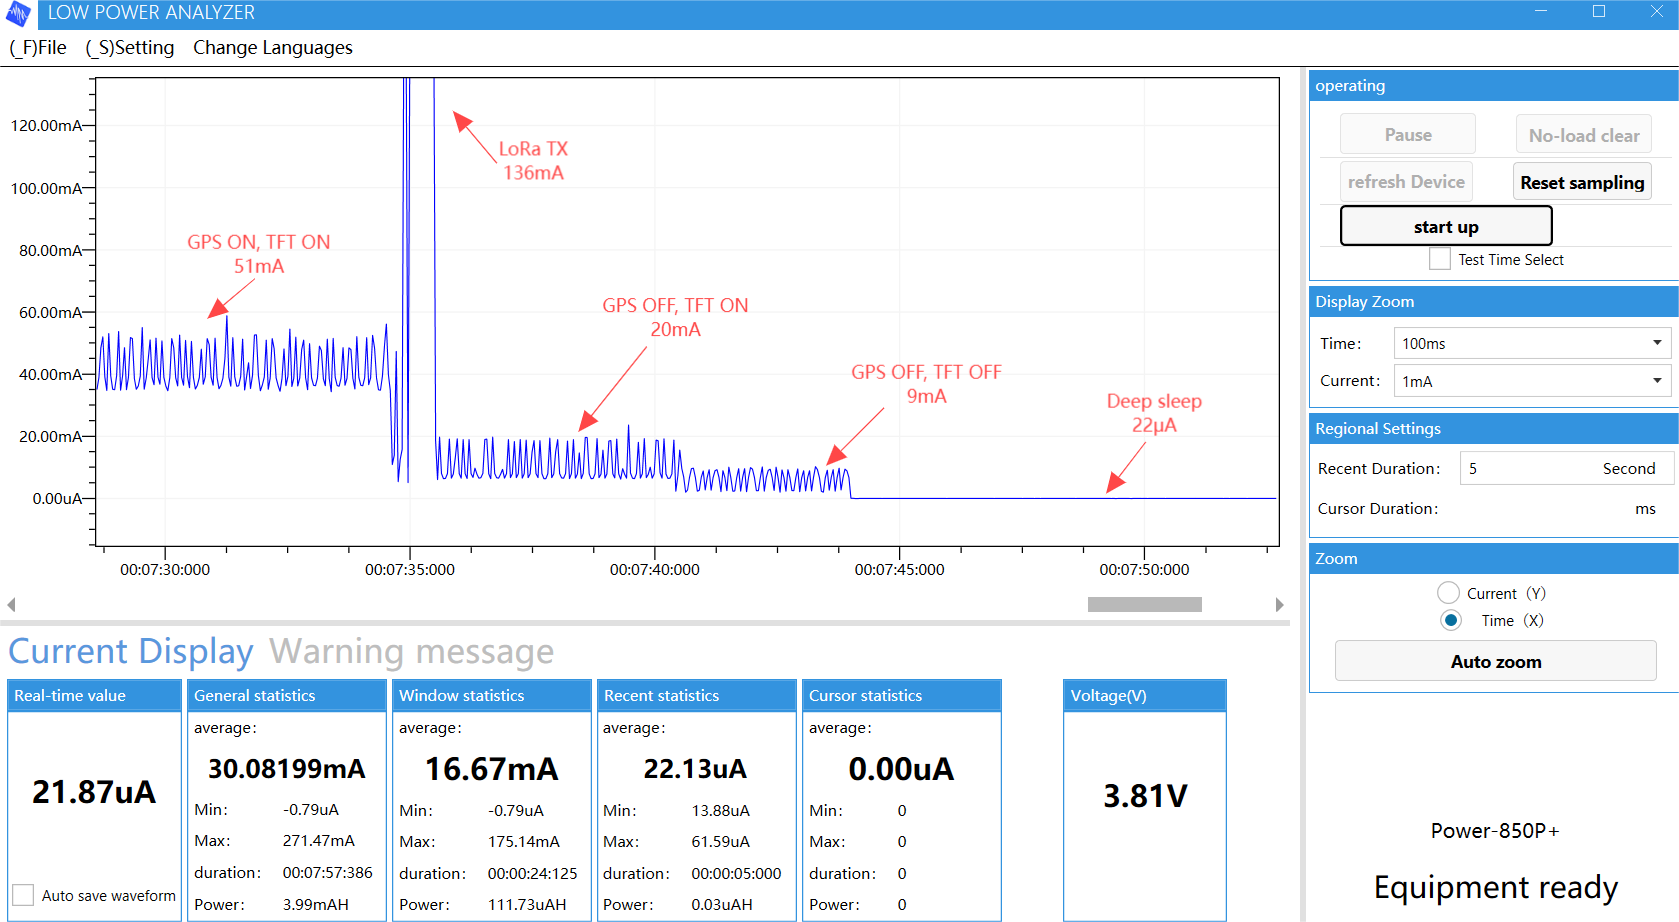Open the Setting menu
Viewport: 1679px width, 922px height.
coord(130,48)
